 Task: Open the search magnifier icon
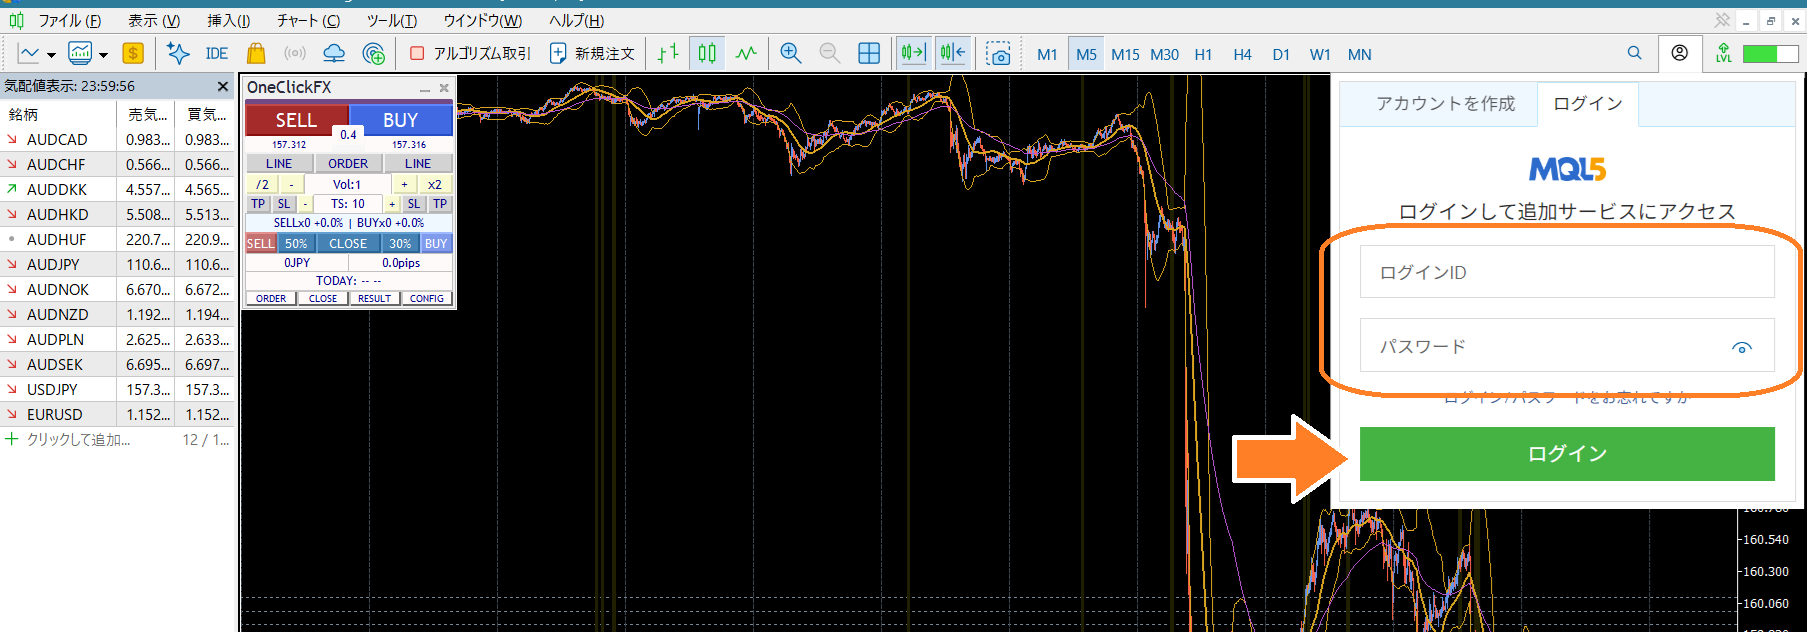[x=1634, y=53]
